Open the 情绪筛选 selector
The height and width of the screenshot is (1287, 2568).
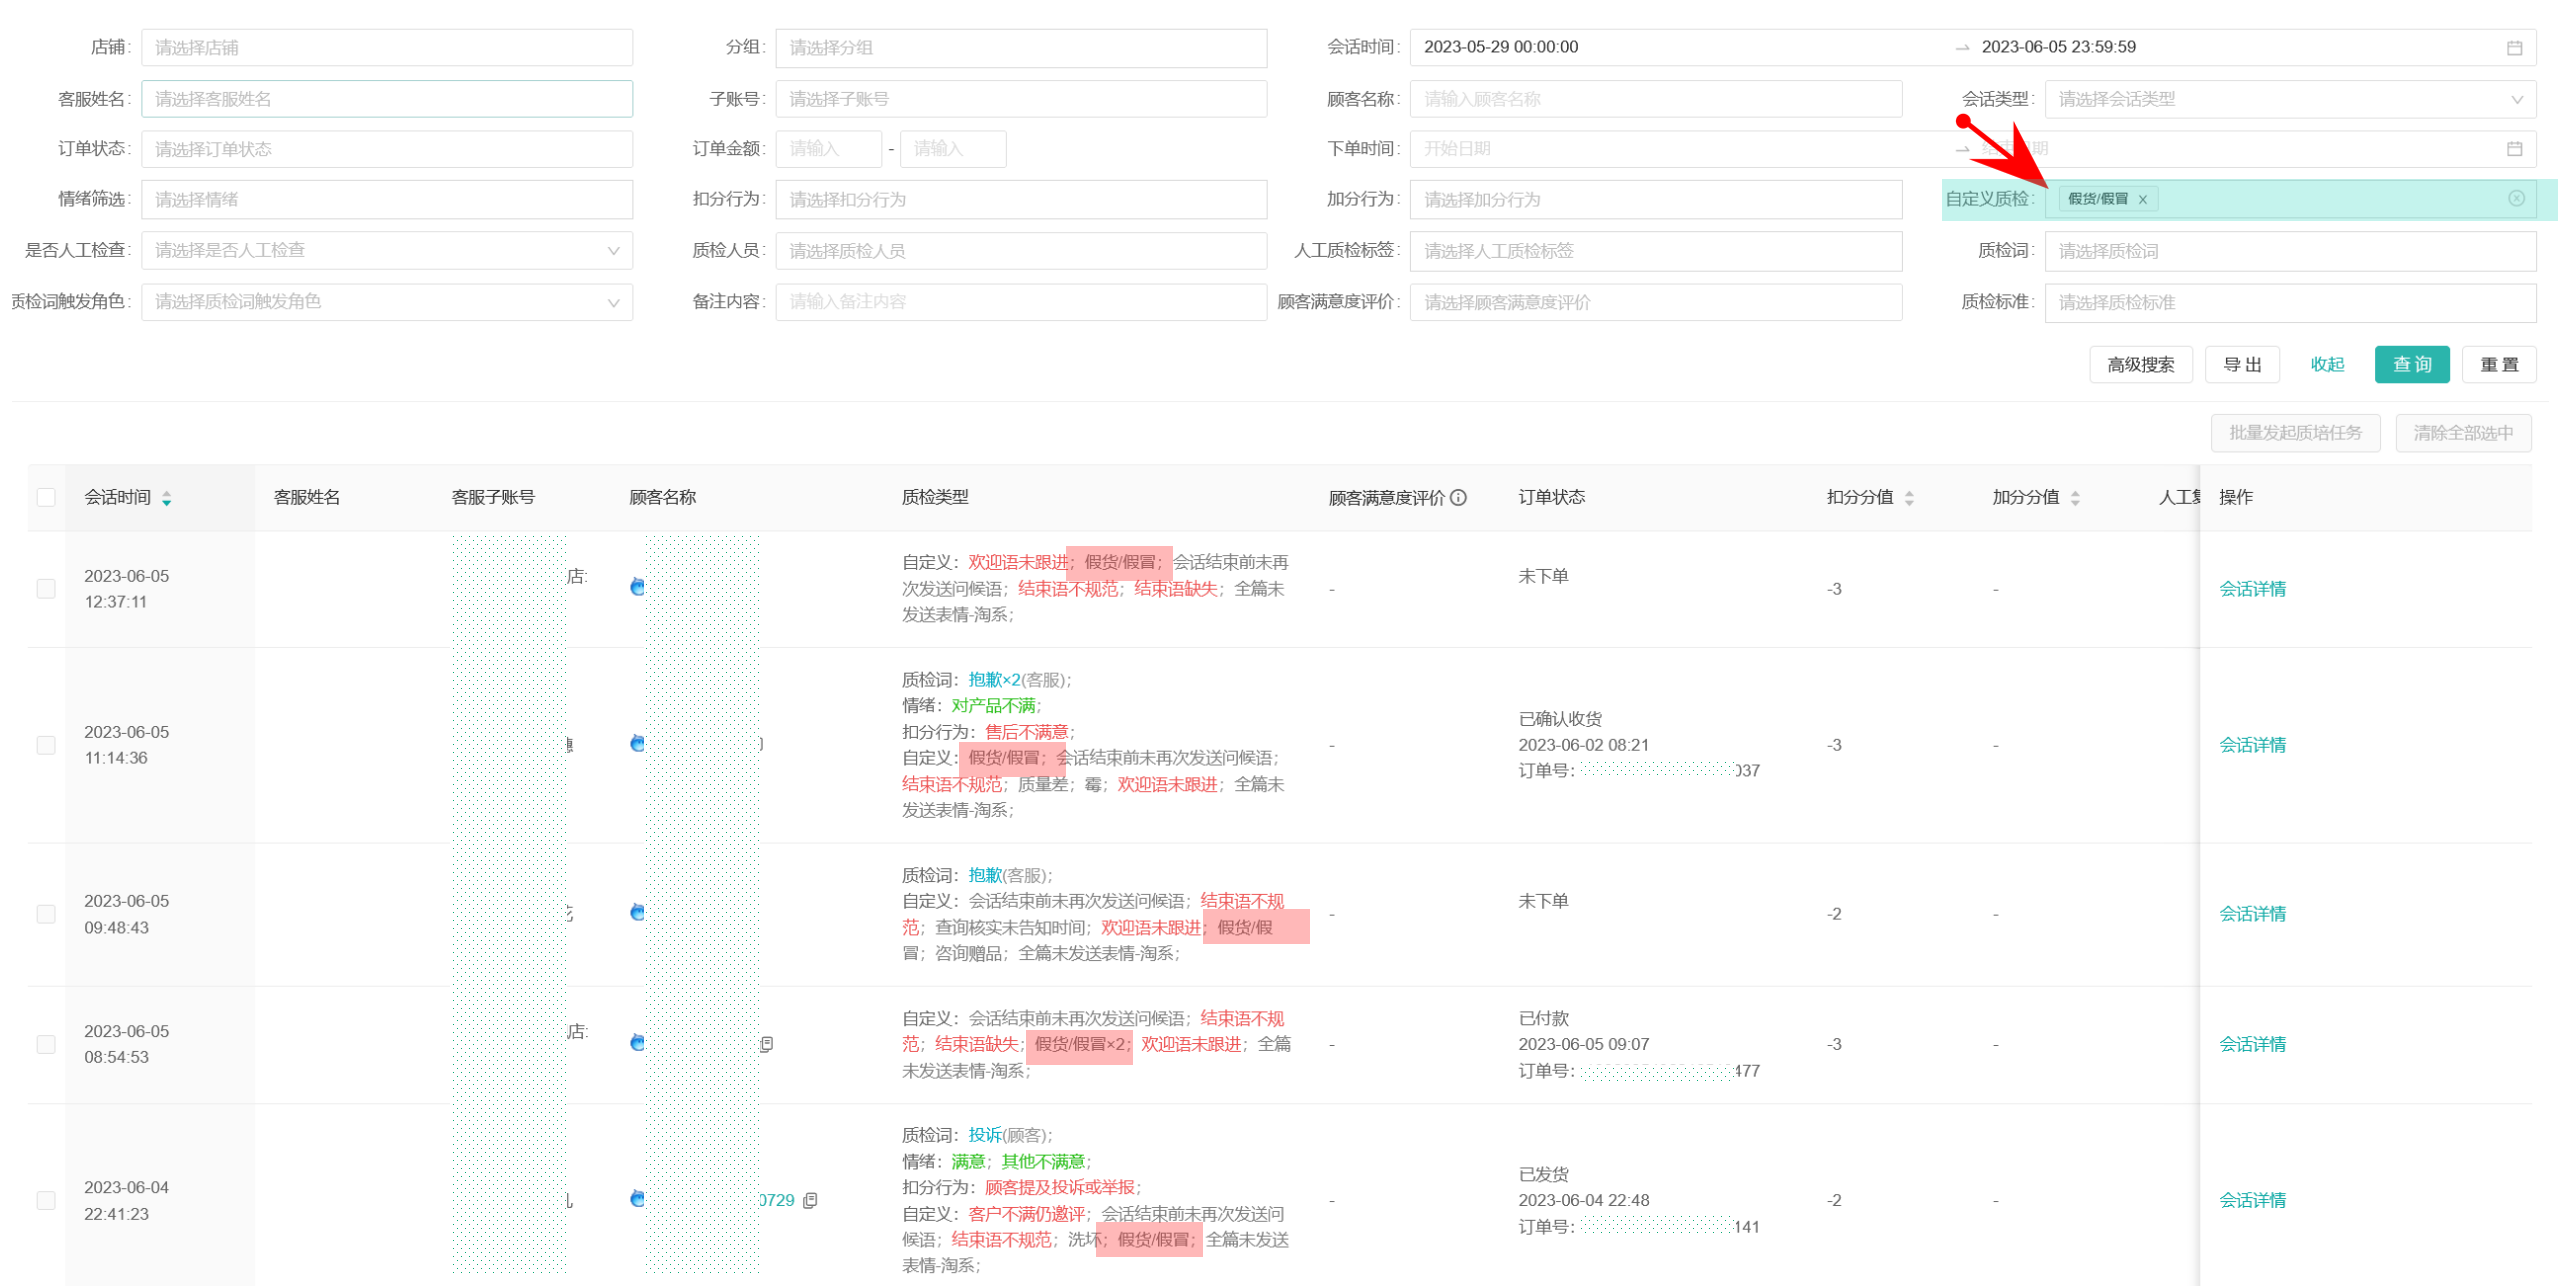(x=387, y=200)
